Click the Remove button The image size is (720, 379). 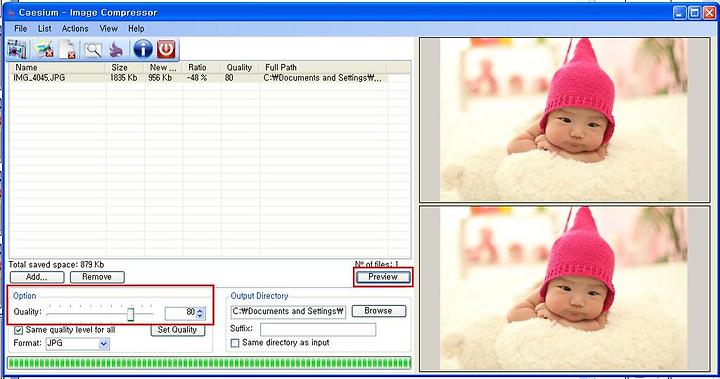(x=97, y=277)
